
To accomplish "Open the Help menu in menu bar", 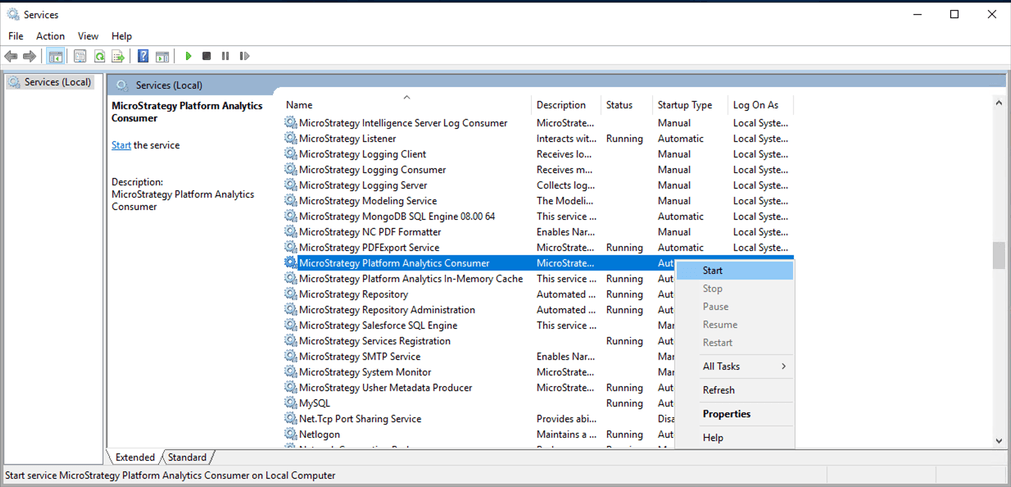I will [x=122, y=36].
